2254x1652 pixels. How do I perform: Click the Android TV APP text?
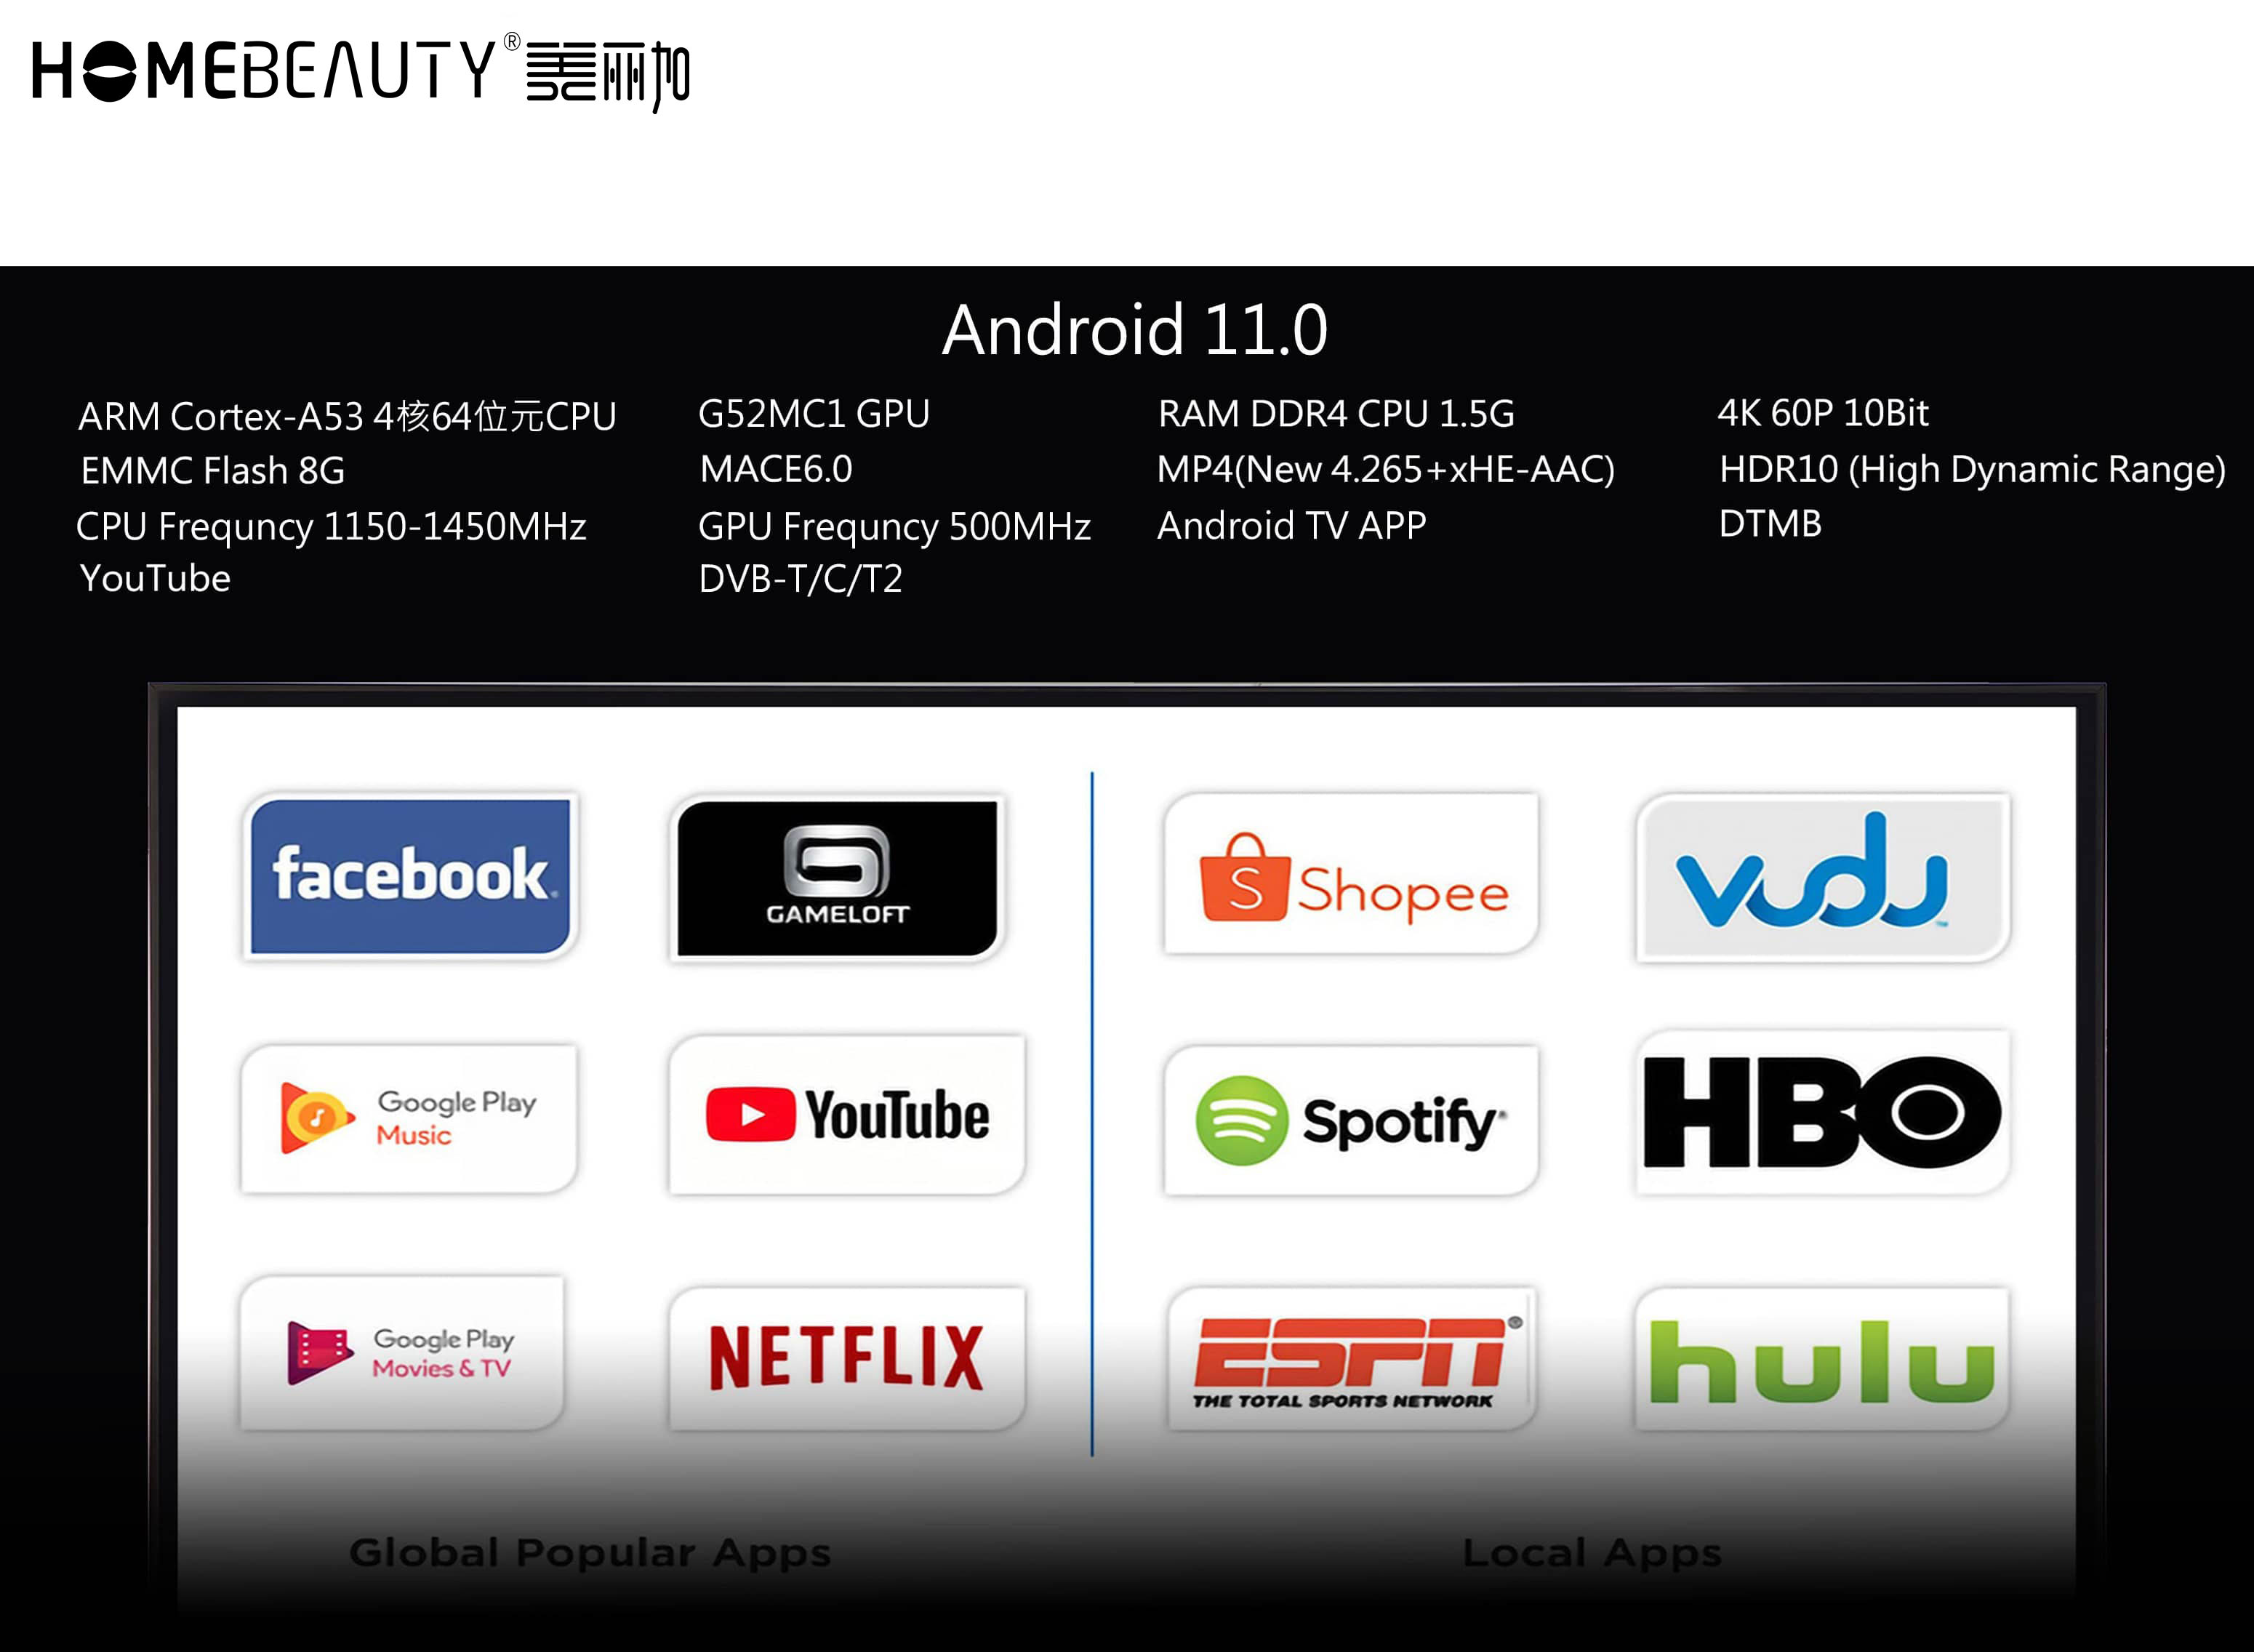click(x=1292, y=526)
